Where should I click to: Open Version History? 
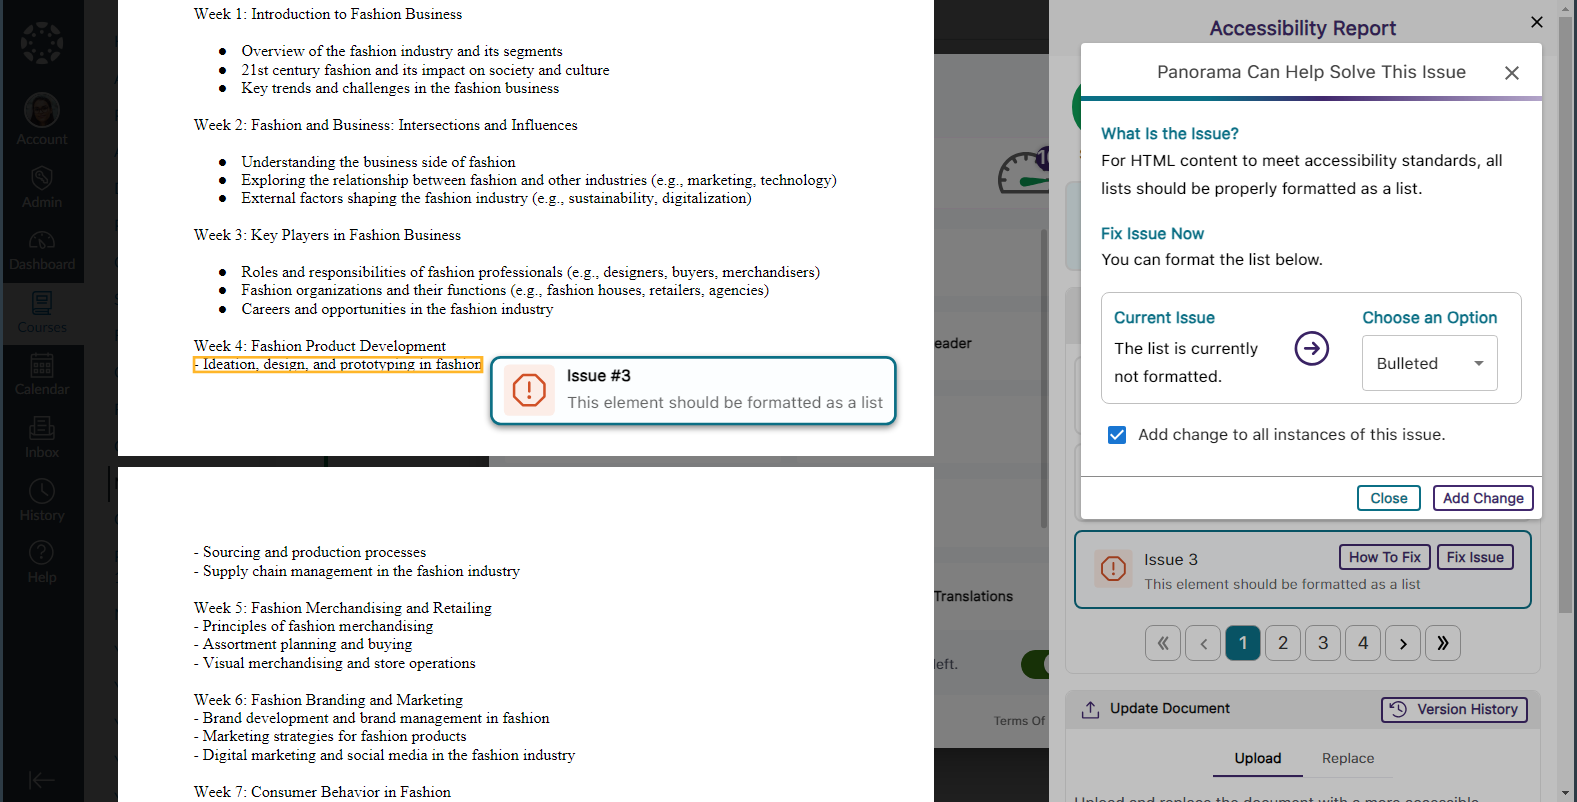1454,709
